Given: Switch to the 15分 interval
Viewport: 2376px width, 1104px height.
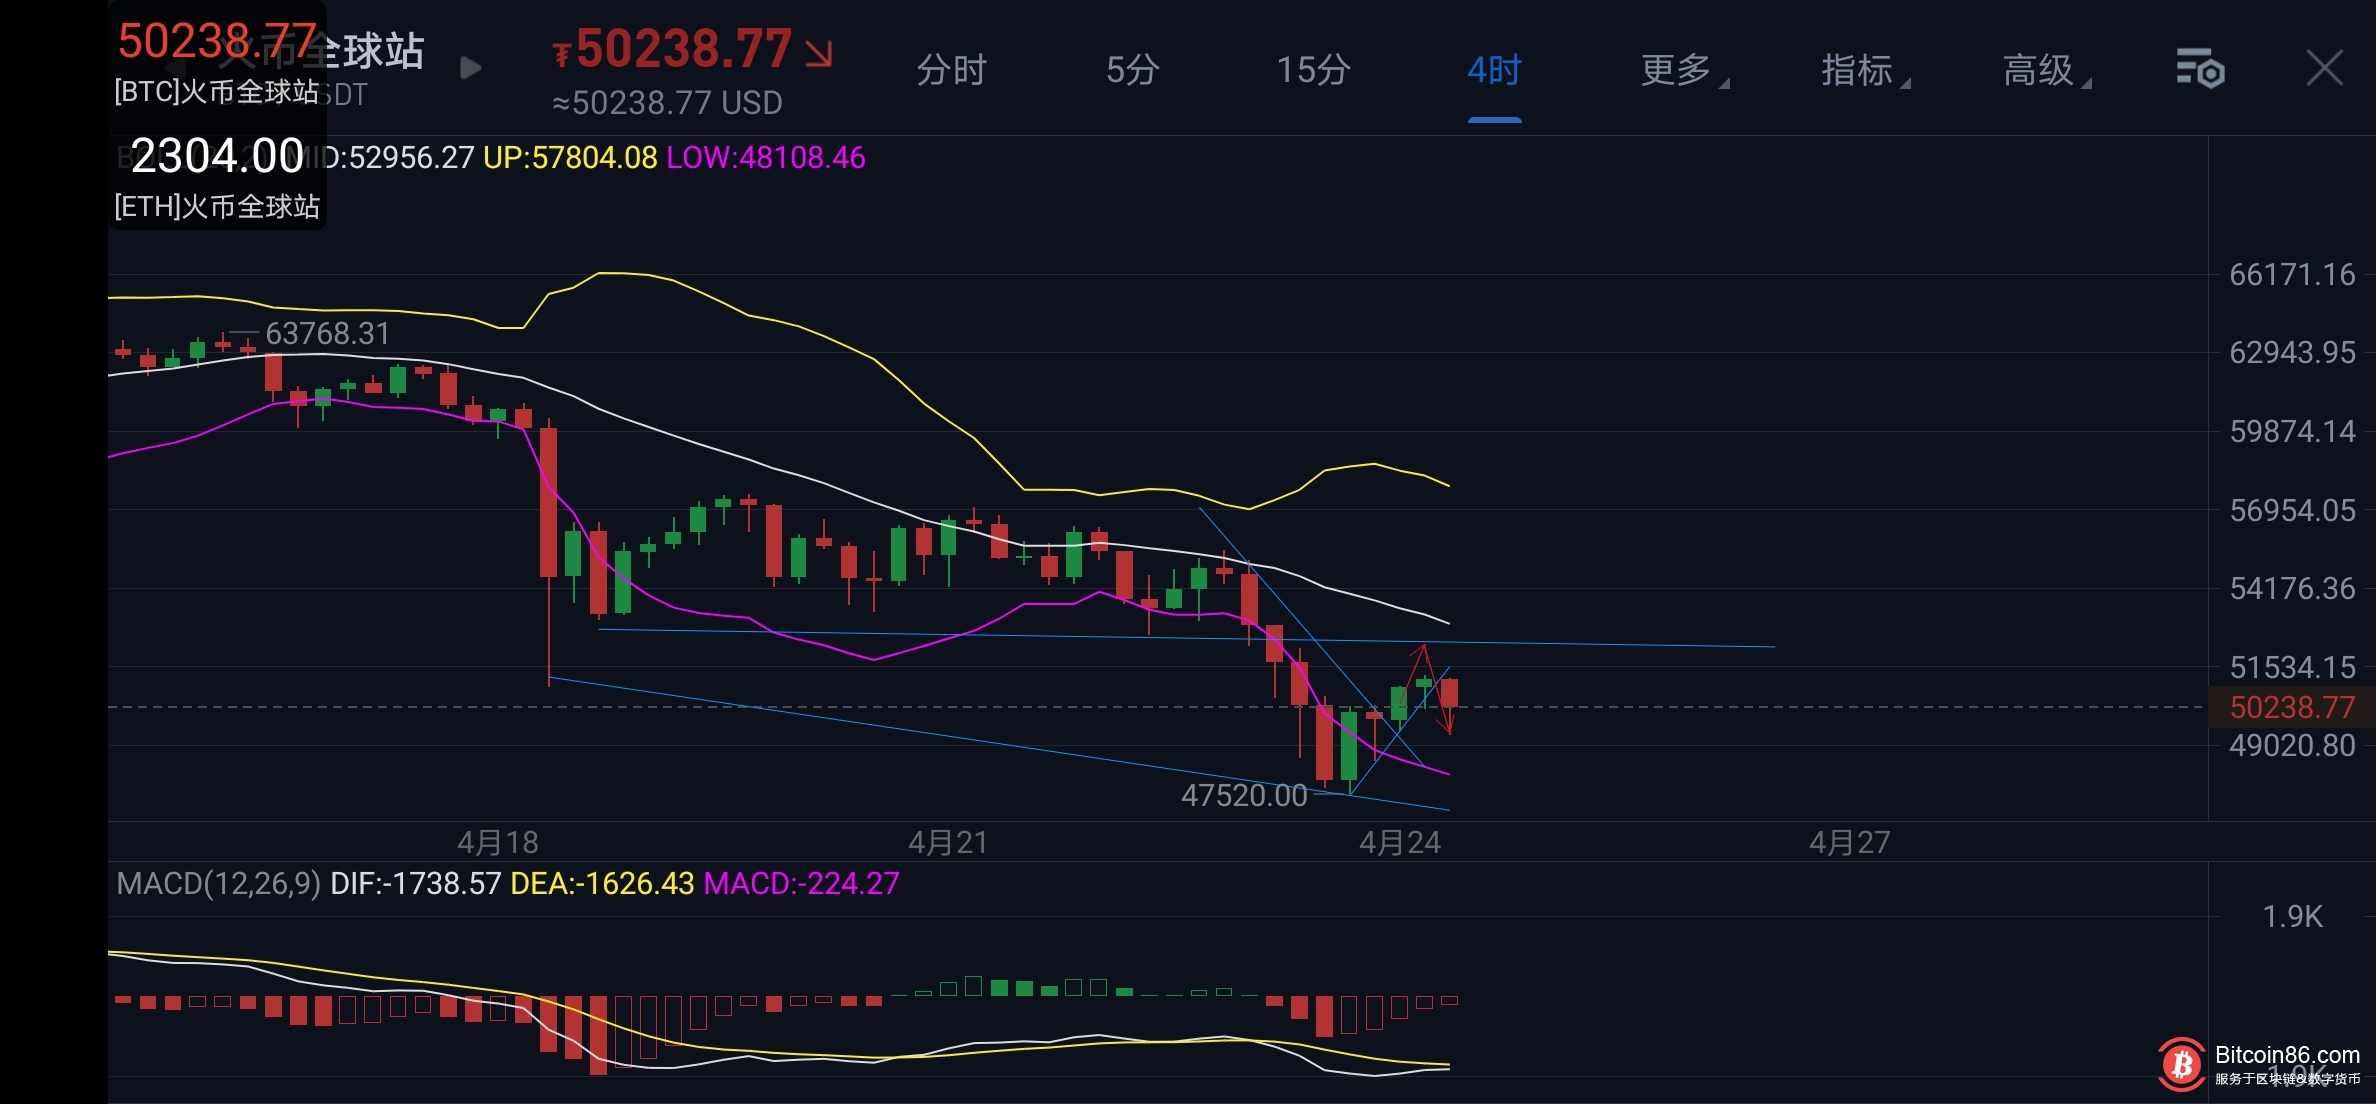Looking at the screenshot, I should point(1313,70).
